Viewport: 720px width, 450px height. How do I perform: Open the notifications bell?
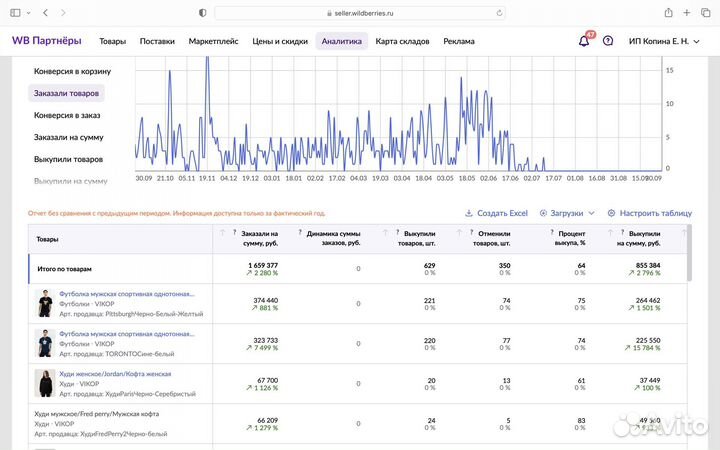tap(584, 41)
